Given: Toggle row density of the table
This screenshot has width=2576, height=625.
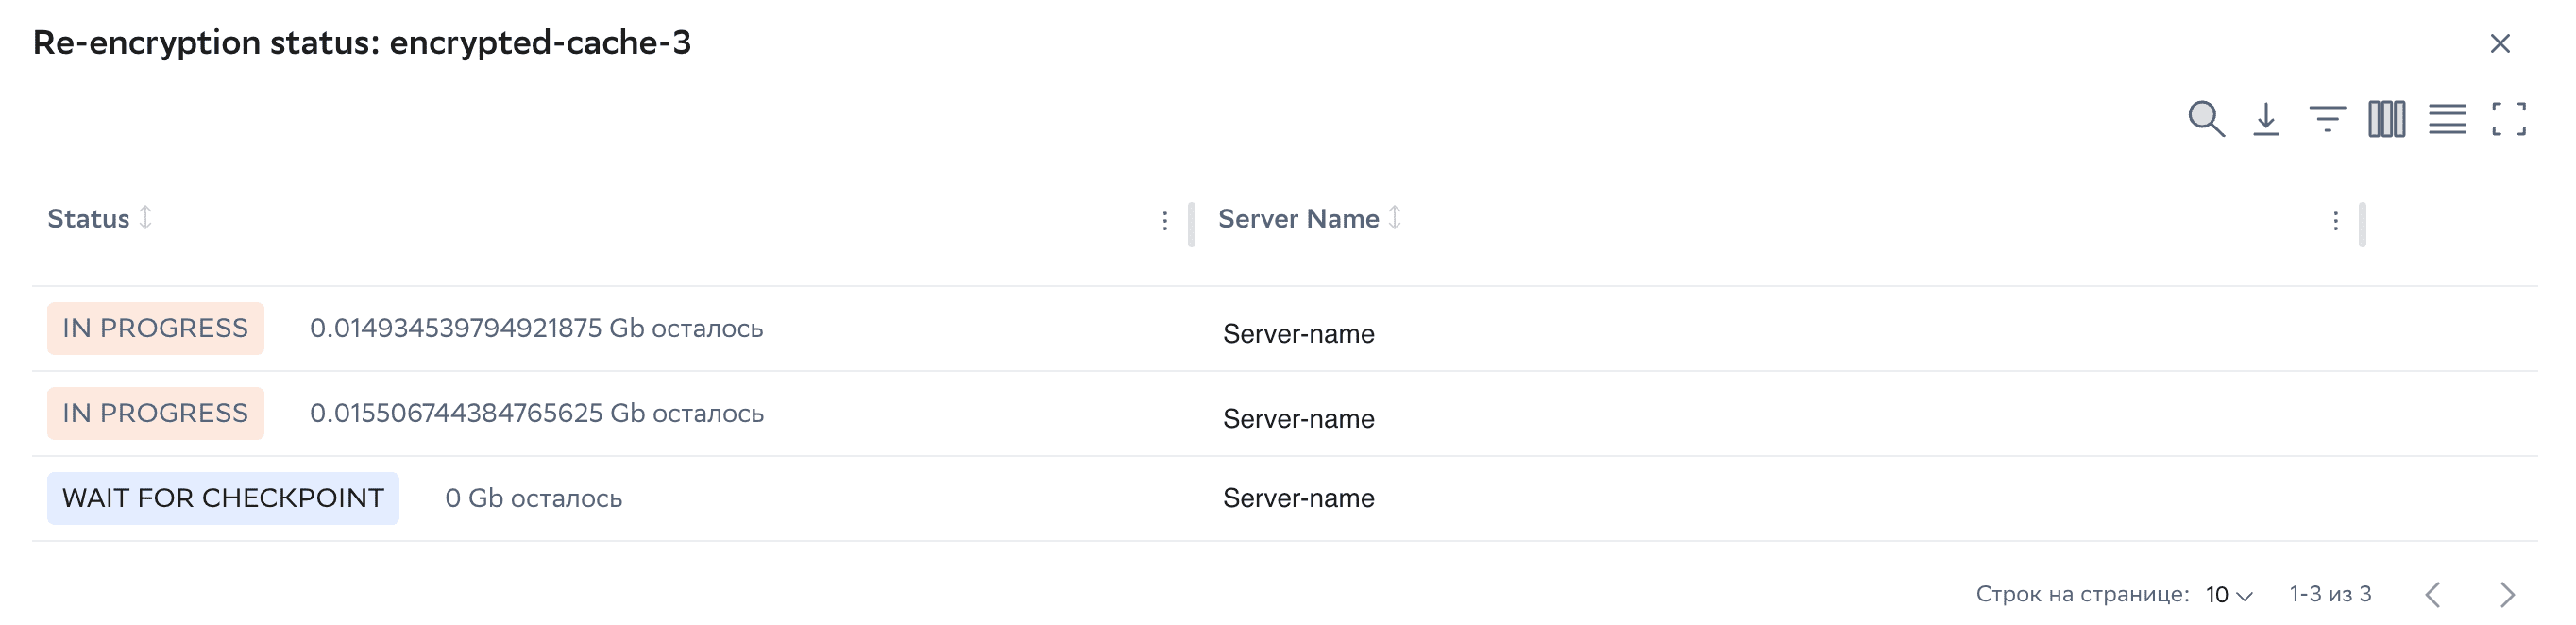Looking at the screenshot, I should pyautogui.click(x=2447, y=119).
